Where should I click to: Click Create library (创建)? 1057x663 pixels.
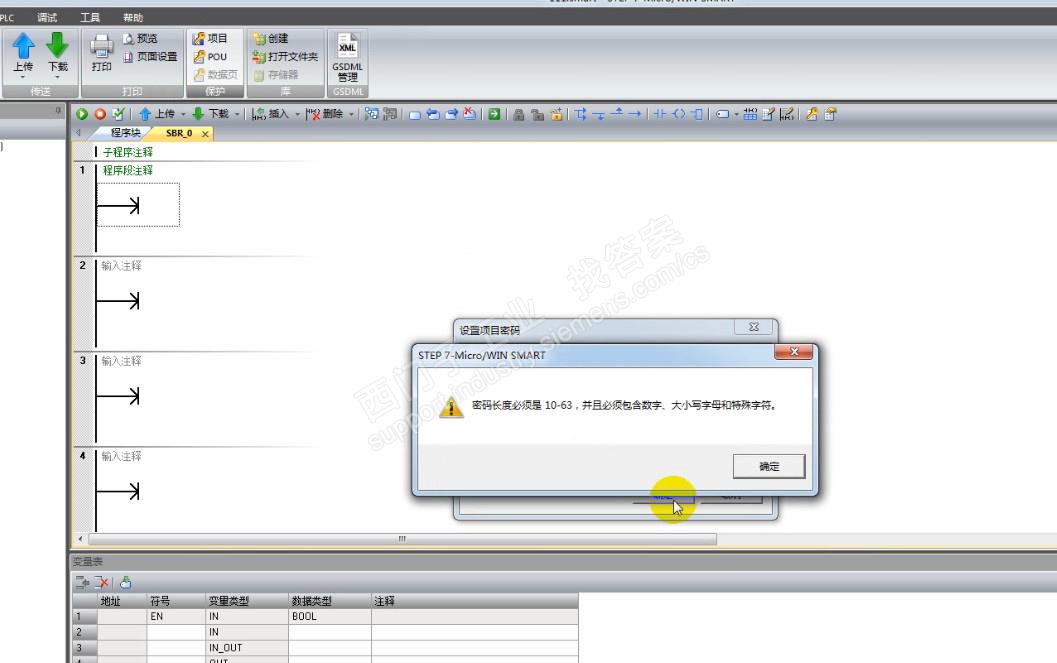point(270,38)
